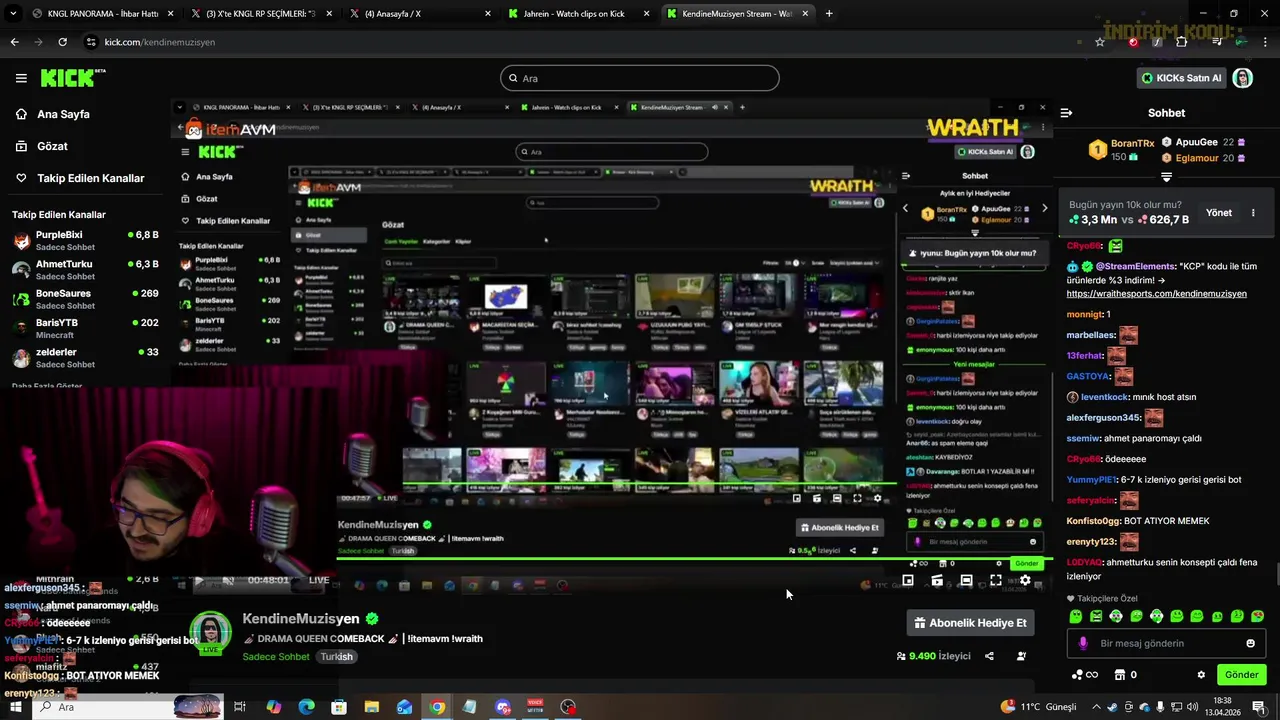Select the first green follower emote

click(x=1075, y=616)
